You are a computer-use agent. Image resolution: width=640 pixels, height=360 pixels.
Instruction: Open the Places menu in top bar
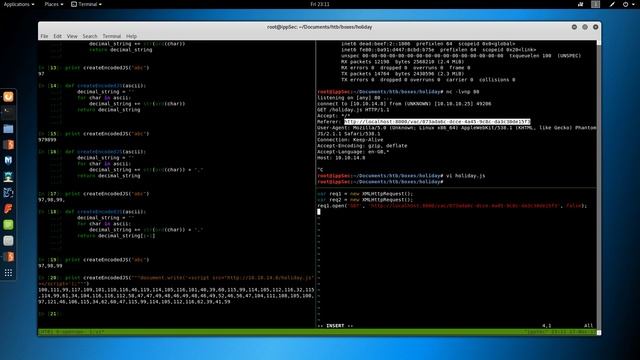[54, 4]
